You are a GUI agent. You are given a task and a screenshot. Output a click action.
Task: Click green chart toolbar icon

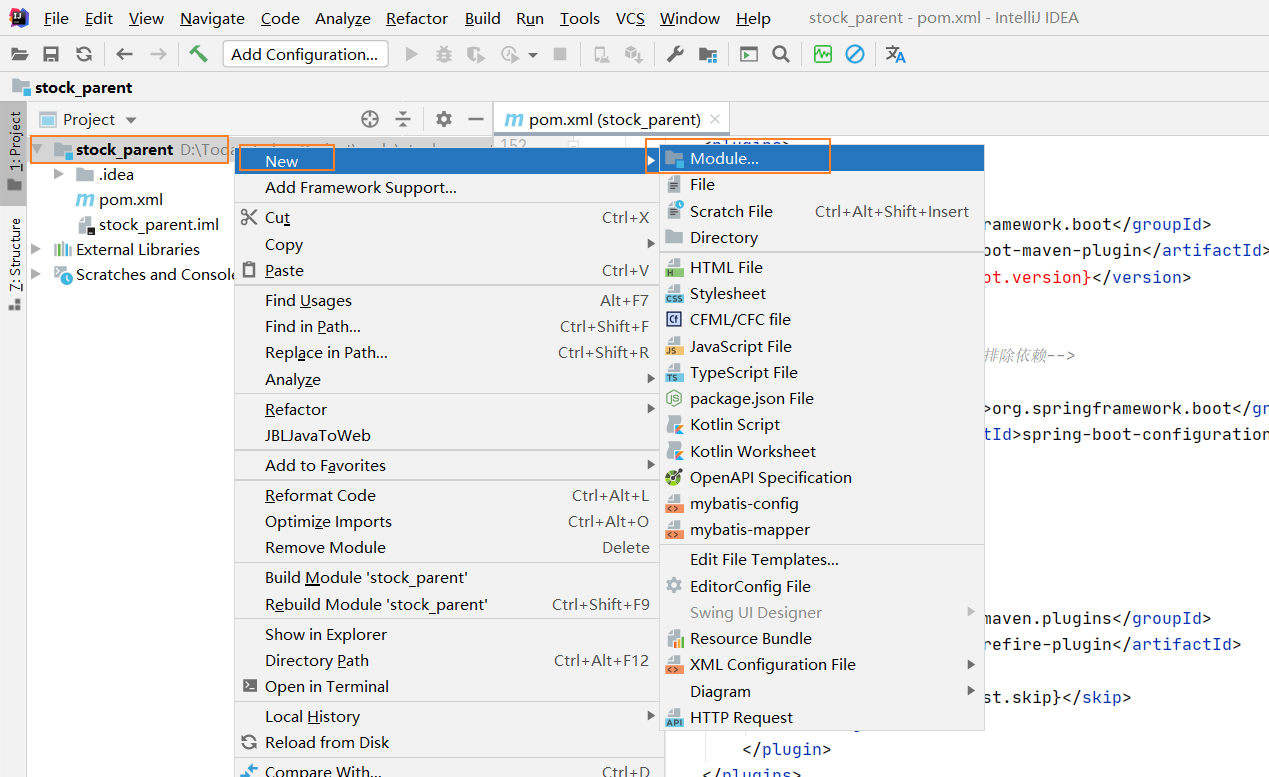click(x=823, y=54)
